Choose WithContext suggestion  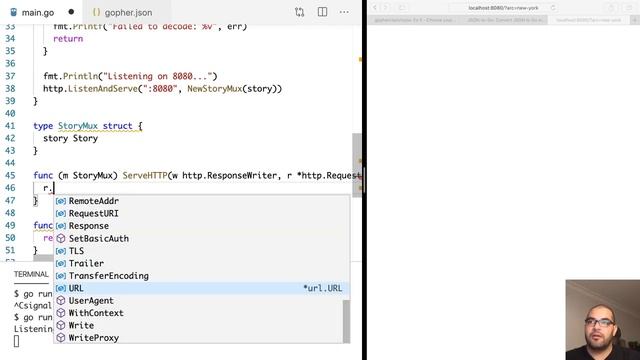click(198, 313)
